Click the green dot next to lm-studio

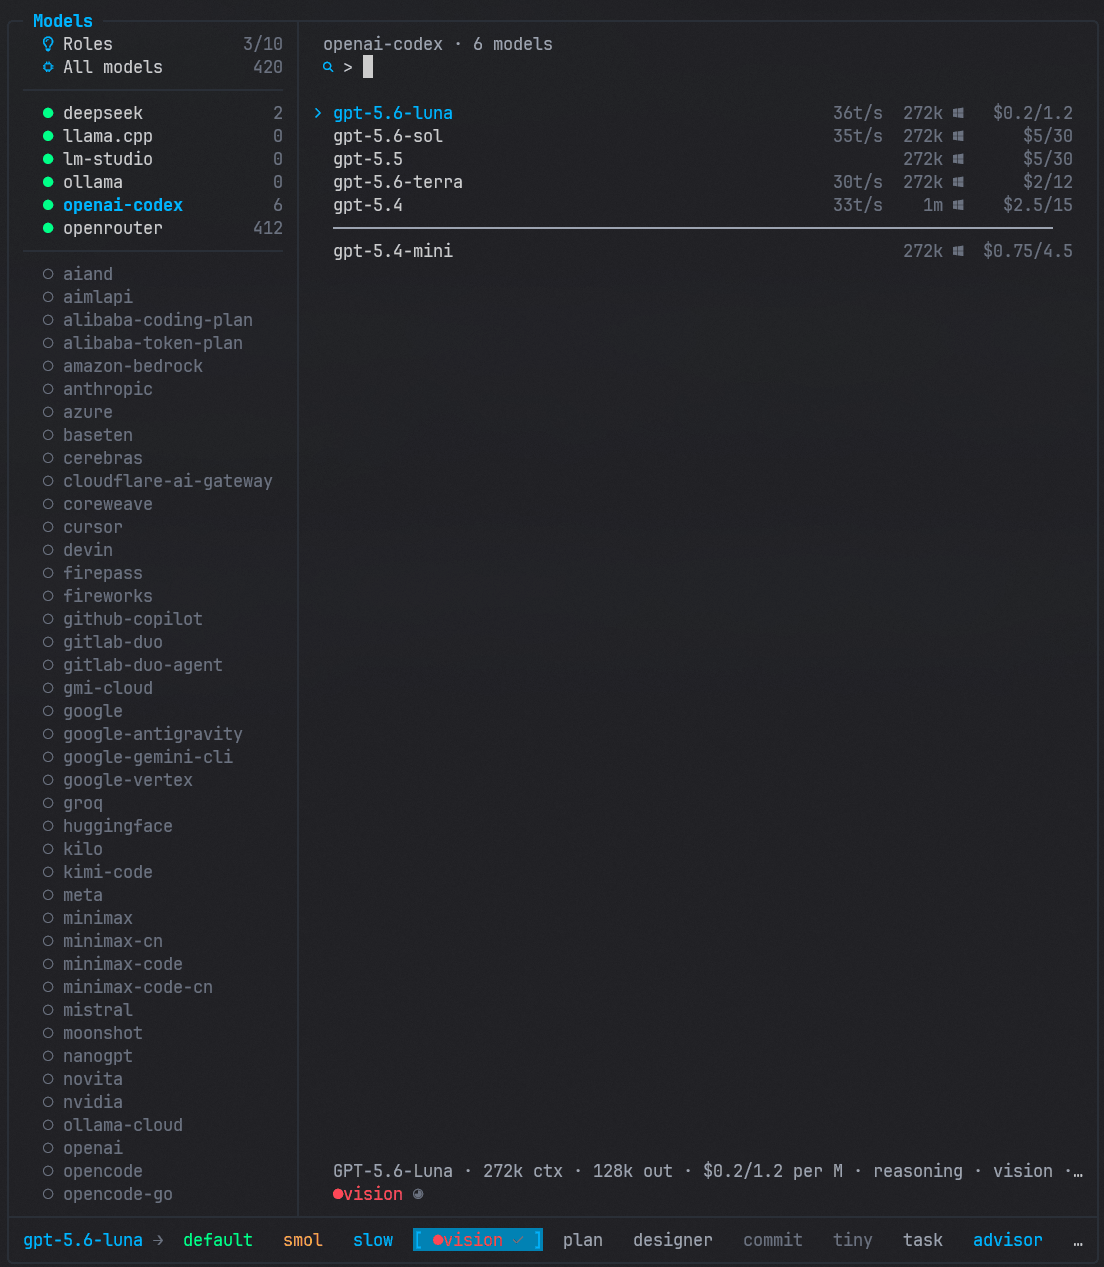(48, 159)
